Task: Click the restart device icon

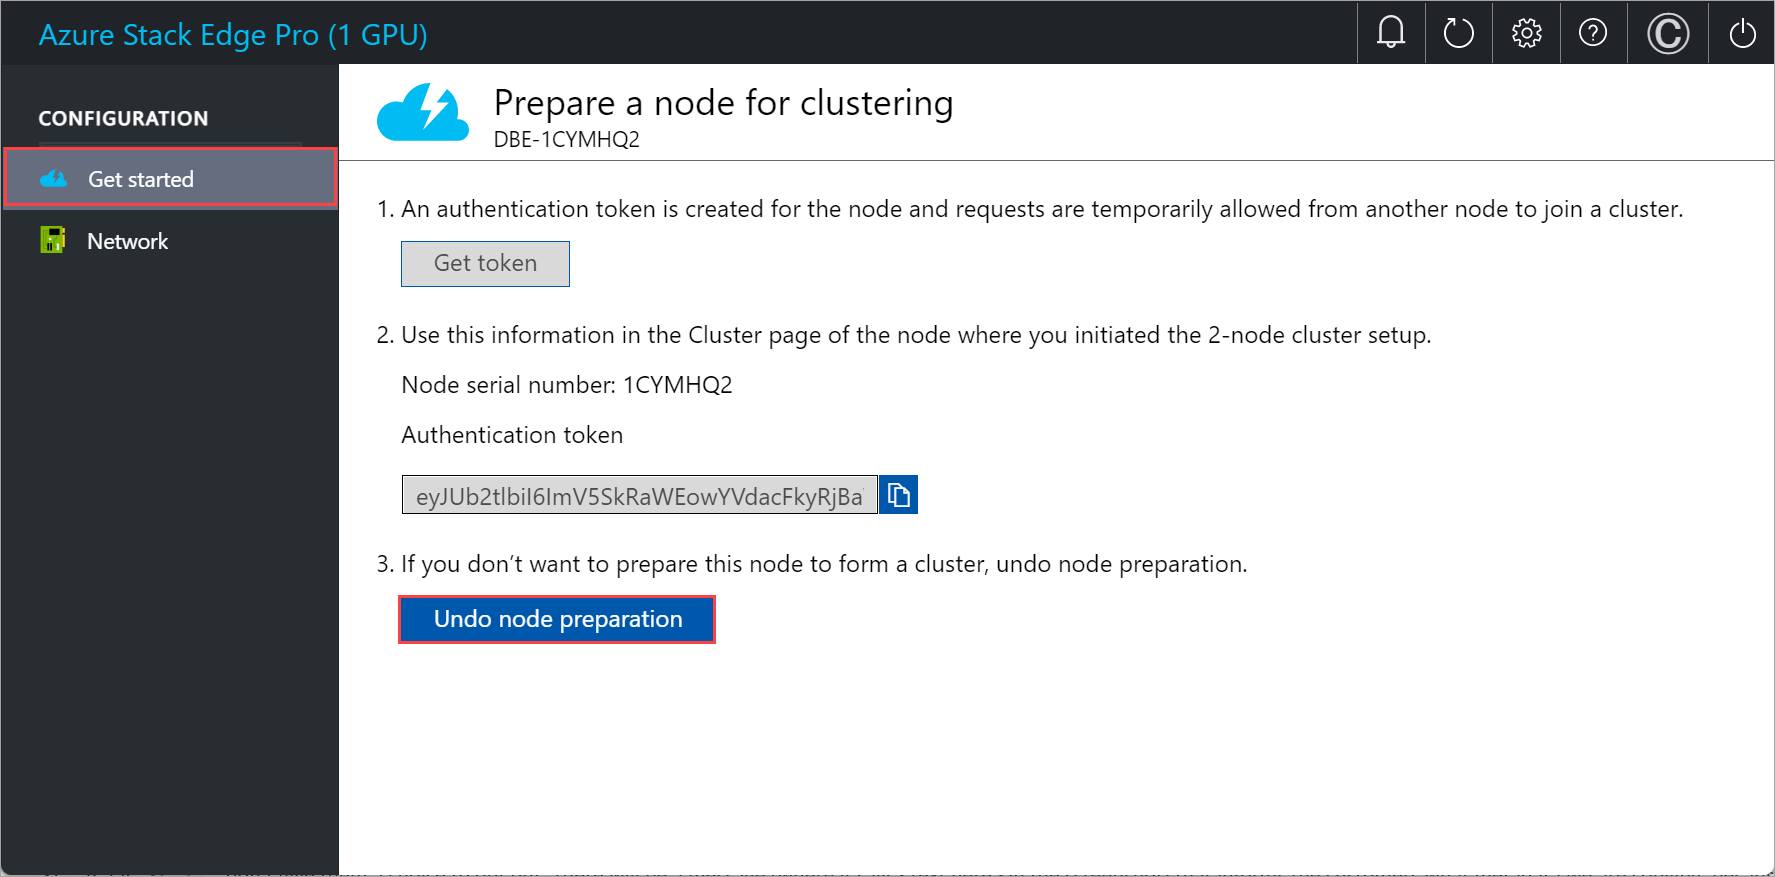Action: click(1458, 32)
